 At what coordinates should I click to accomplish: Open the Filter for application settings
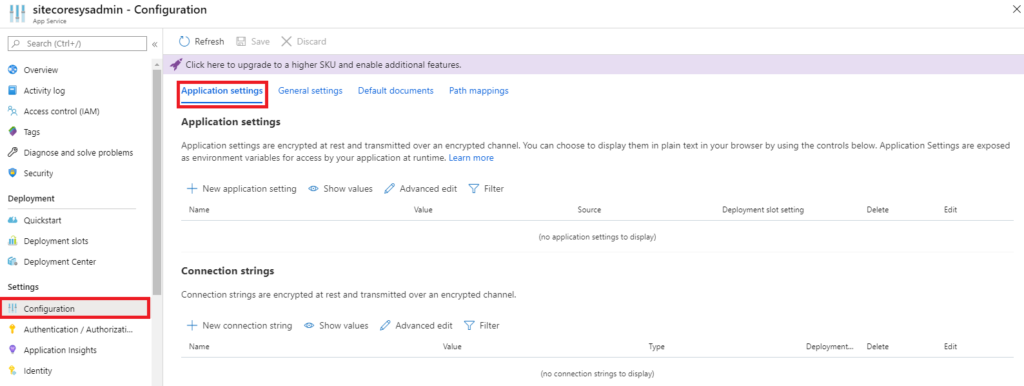click(x=487, y=188)
